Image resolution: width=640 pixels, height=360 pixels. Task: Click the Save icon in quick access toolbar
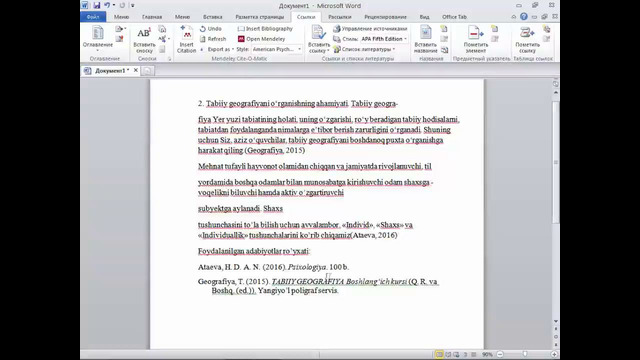(x=97, y=5)
